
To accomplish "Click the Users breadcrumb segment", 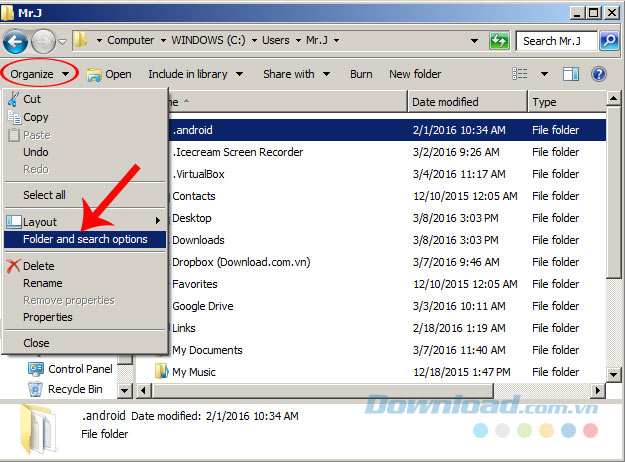I will [x=275, y=40].
